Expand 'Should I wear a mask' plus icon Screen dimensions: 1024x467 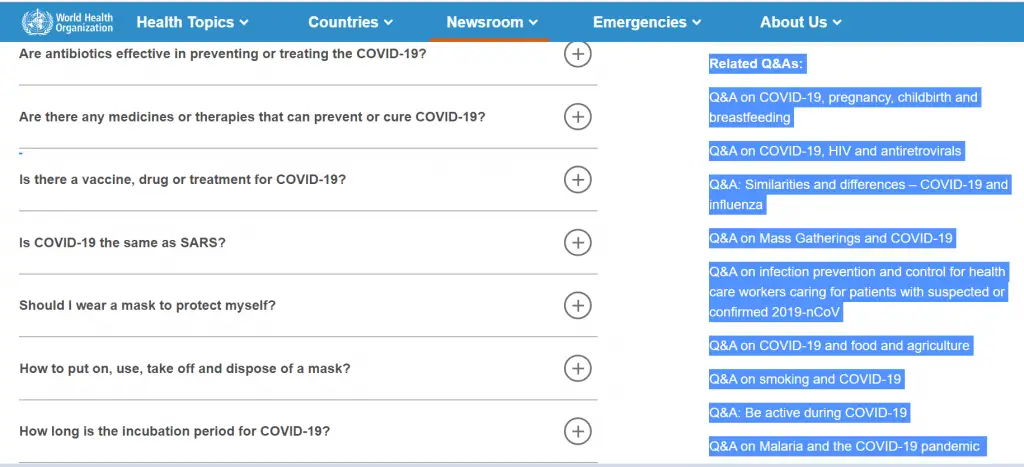click(x=577, y=306)
